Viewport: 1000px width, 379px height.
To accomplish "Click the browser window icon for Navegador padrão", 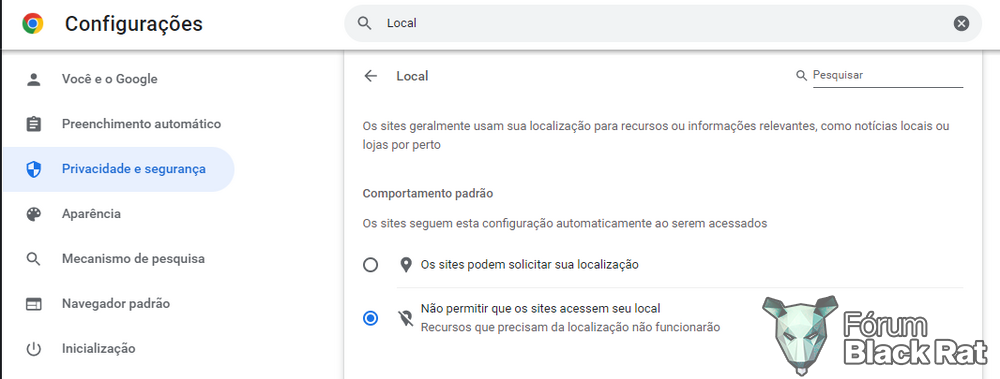I will tap(33, 304).
